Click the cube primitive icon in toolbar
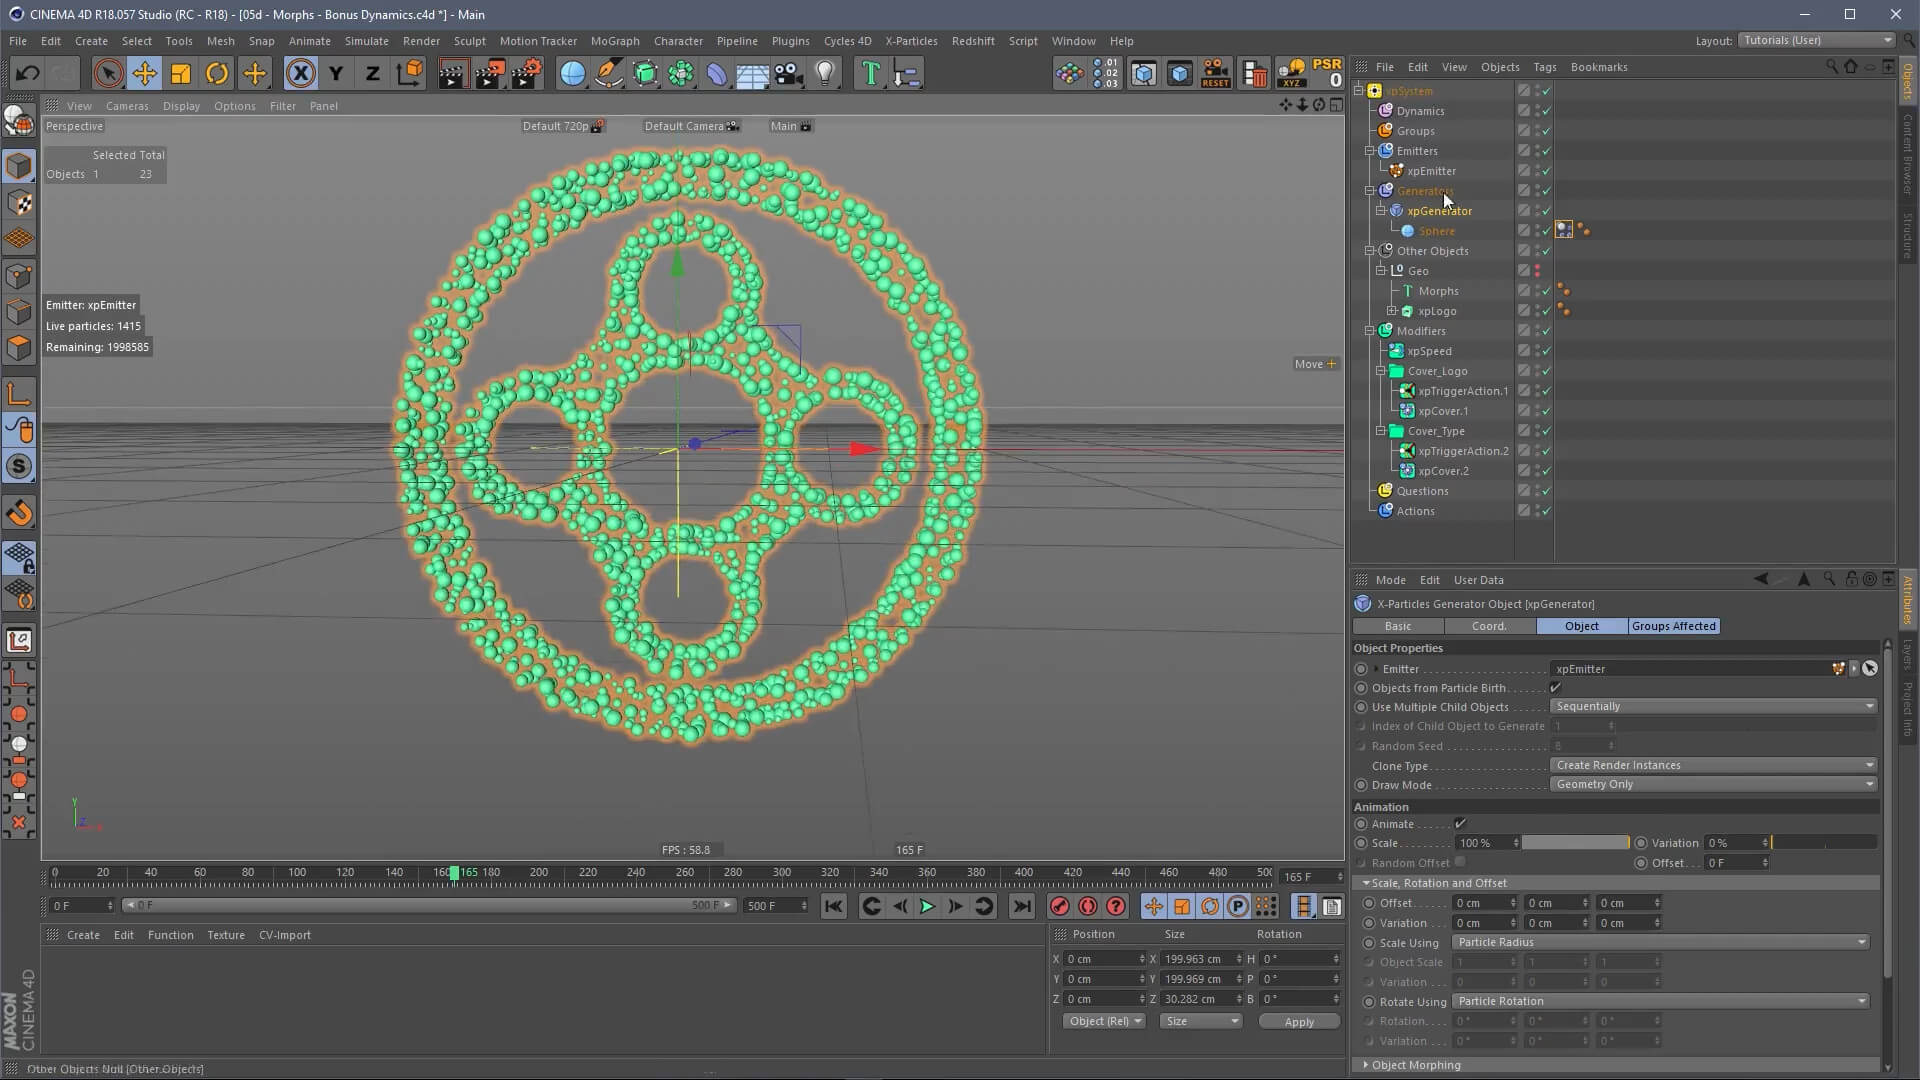This screenshot has height=1080, width=1920. click(645, 73)
